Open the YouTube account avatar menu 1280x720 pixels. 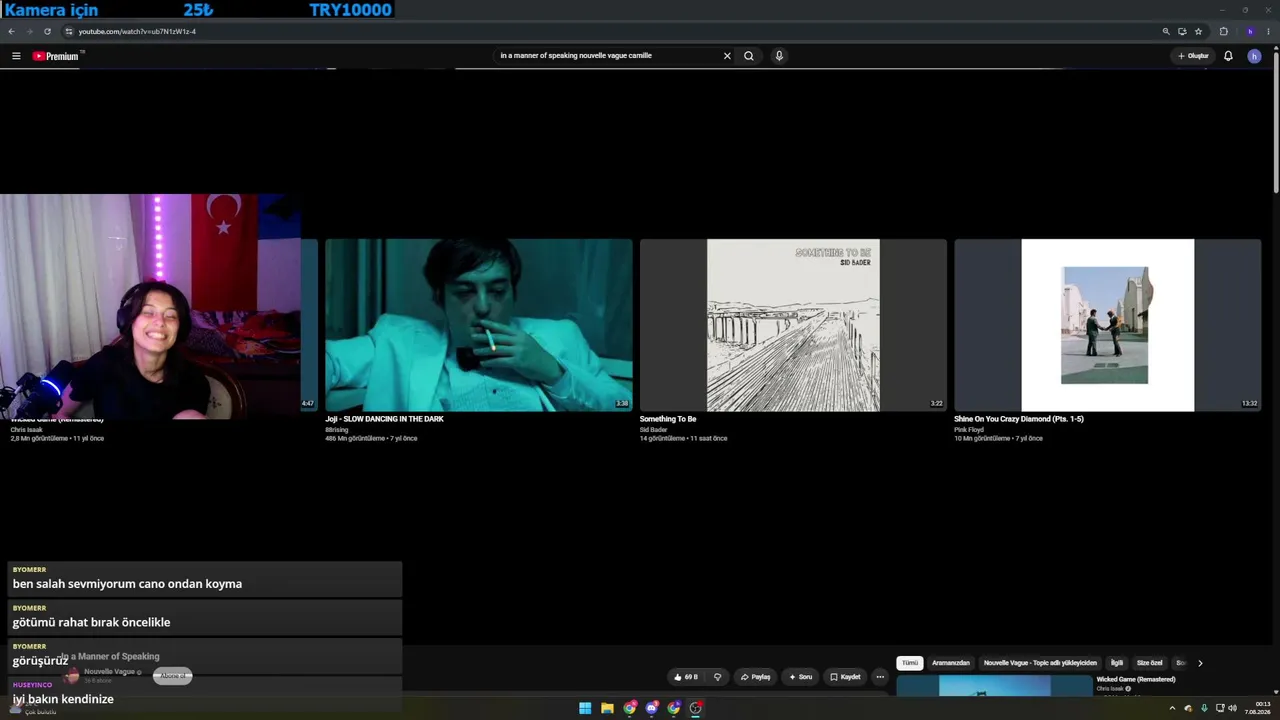[x=1254, y=56]
